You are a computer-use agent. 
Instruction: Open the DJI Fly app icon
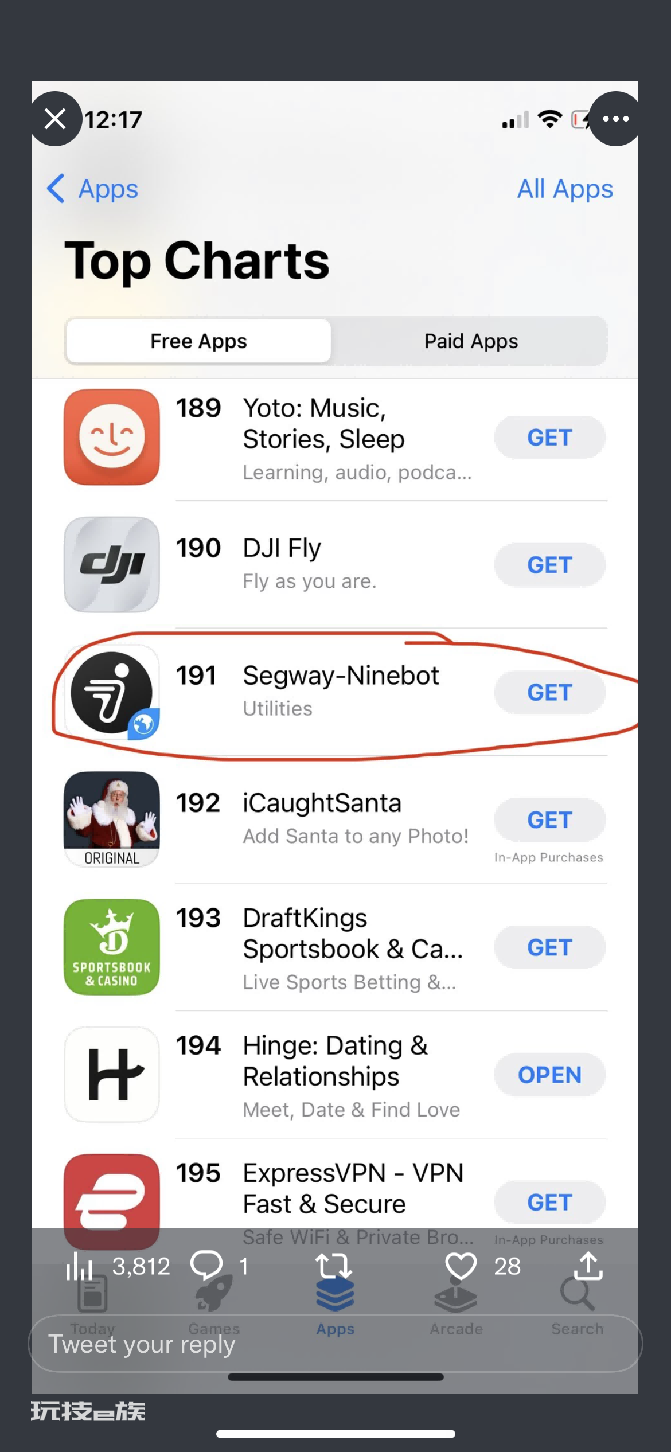click(112, 564)
